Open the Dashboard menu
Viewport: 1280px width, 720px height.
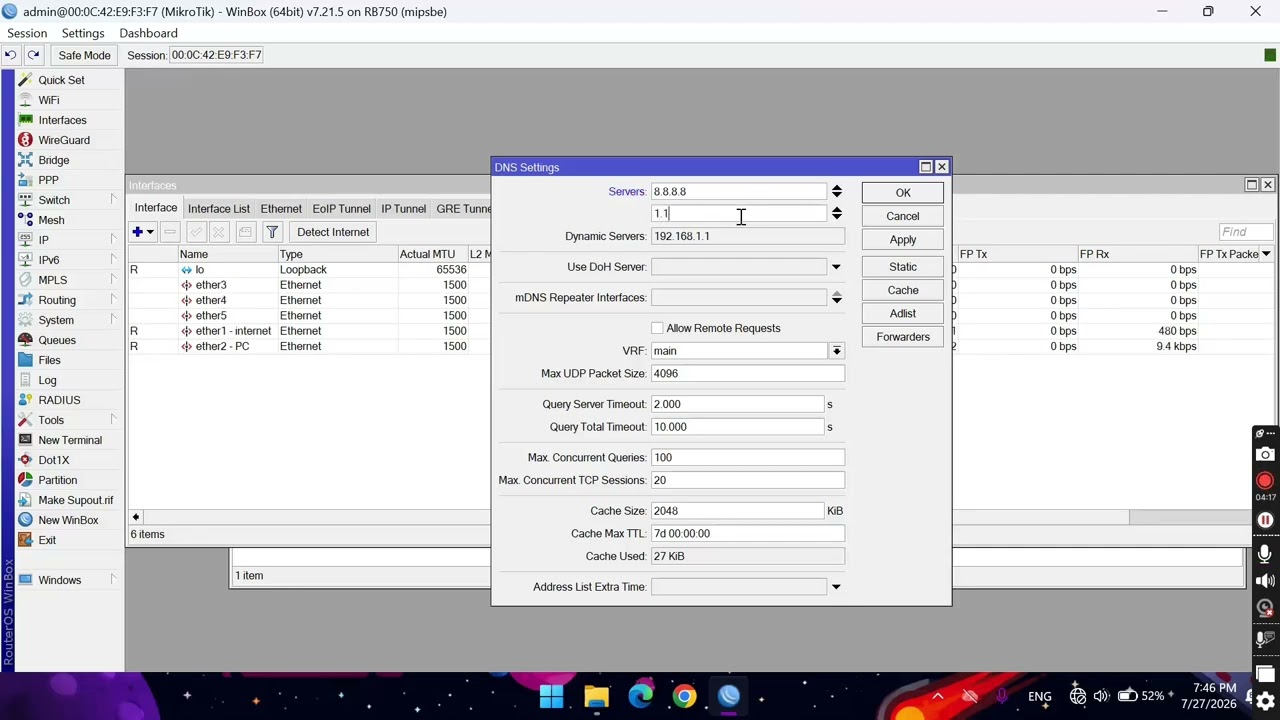pos(148,33)
